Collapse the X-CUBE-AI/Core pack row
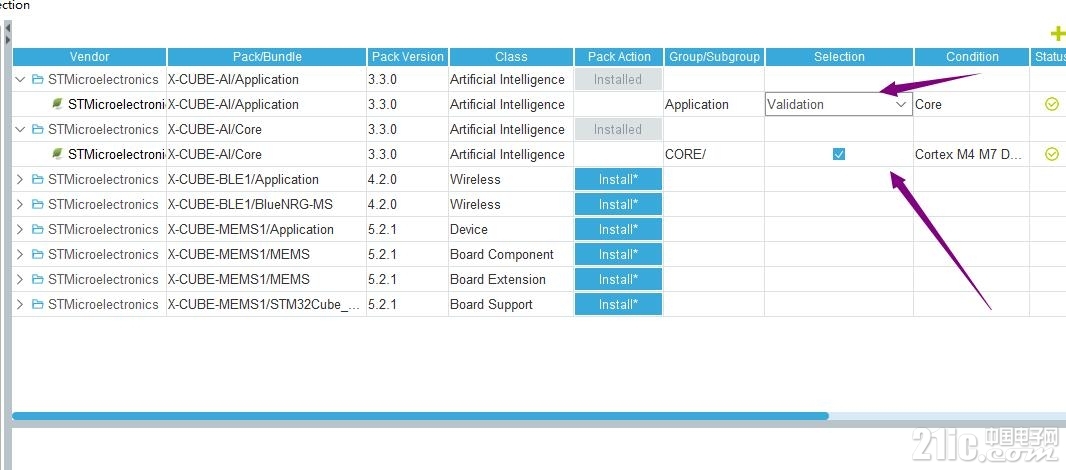 point(20,129)
